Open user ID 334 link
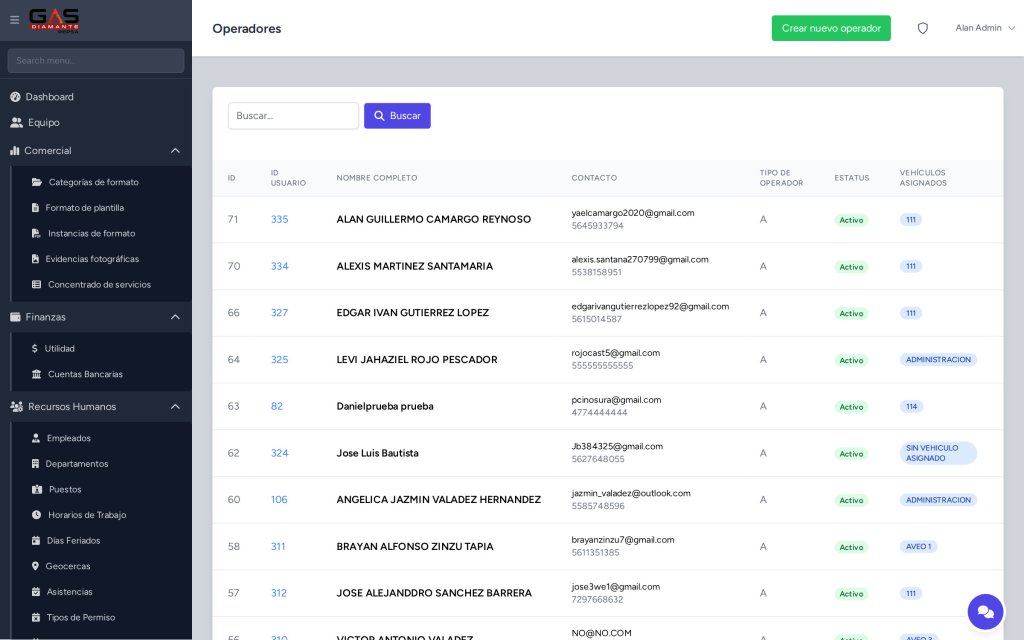The height and width of the screenshot is (640, 1024). (x=280, y=266)
